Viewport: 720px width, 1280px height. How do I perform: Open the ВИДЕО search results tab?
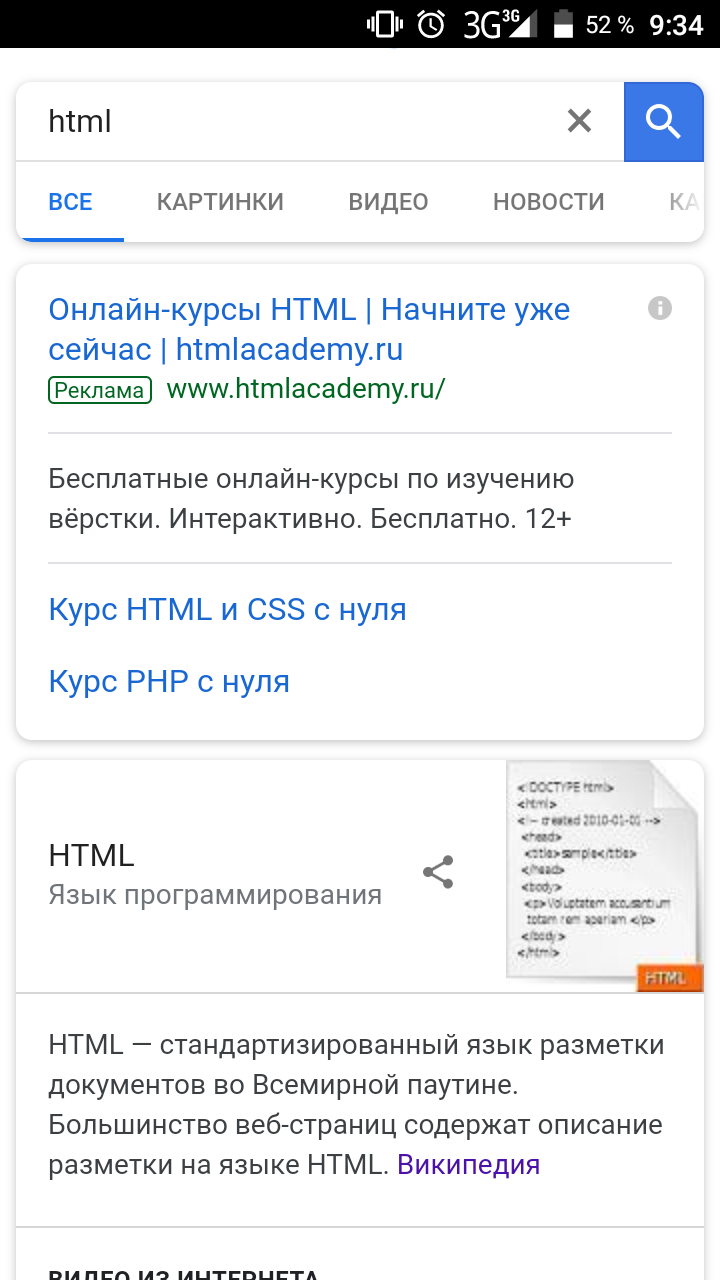tap(388, 201)
